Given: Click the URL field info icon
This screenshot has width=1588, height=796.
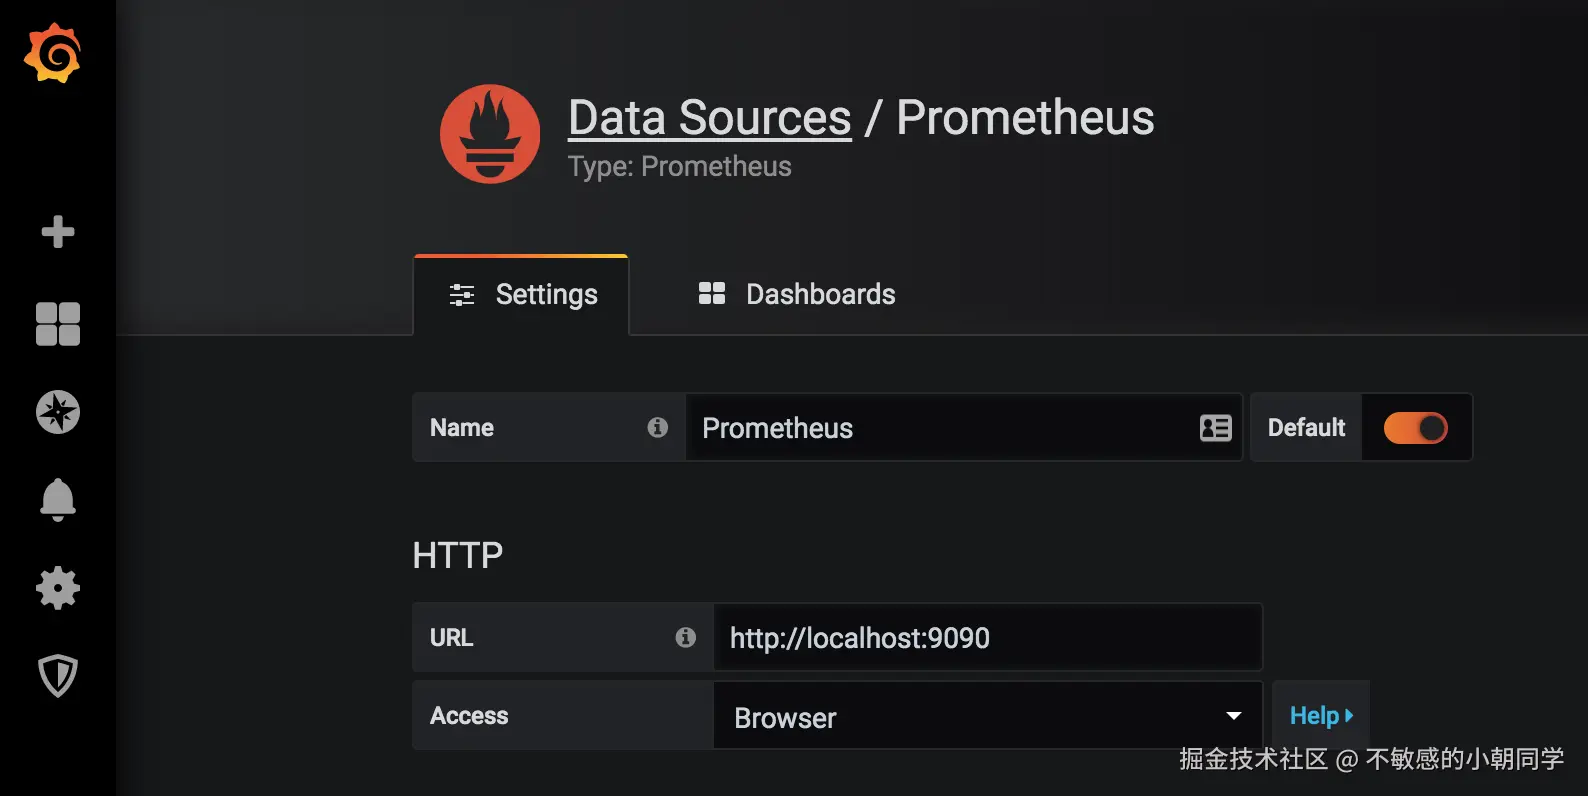Looking at the screenshot, I should pos(685,637).
